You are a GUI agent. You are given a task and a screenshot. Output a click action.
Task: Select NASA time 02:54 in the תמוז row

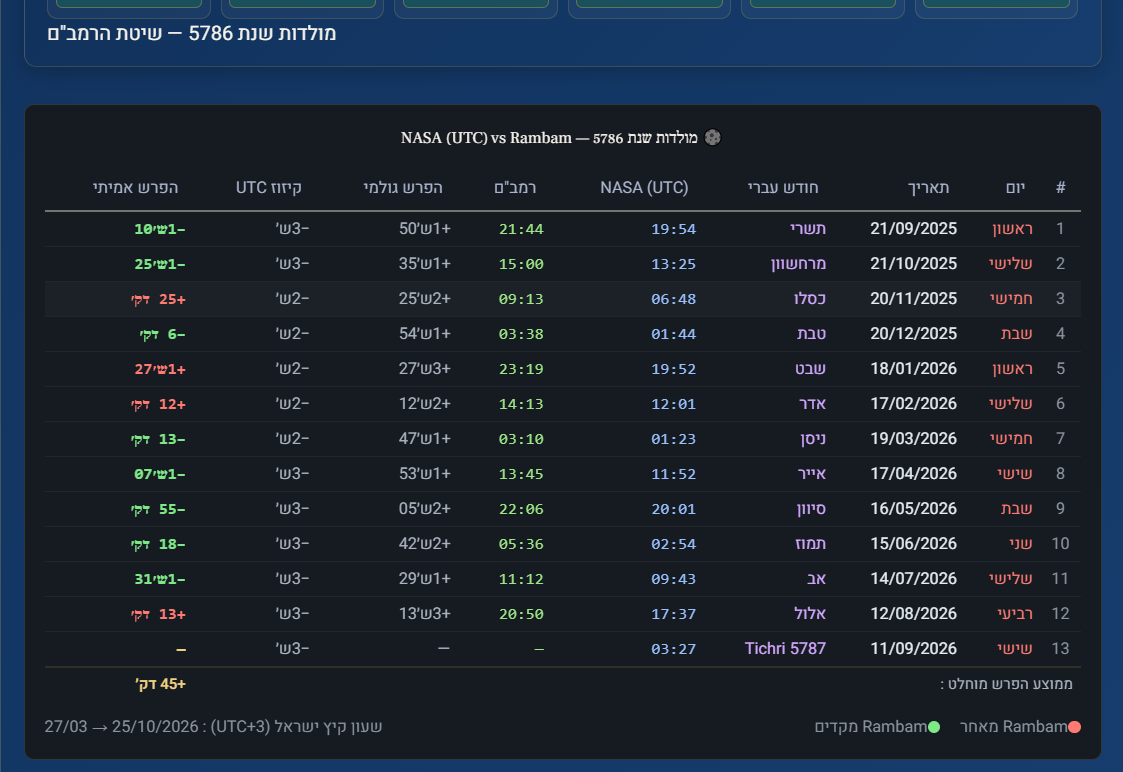point(673,544)
